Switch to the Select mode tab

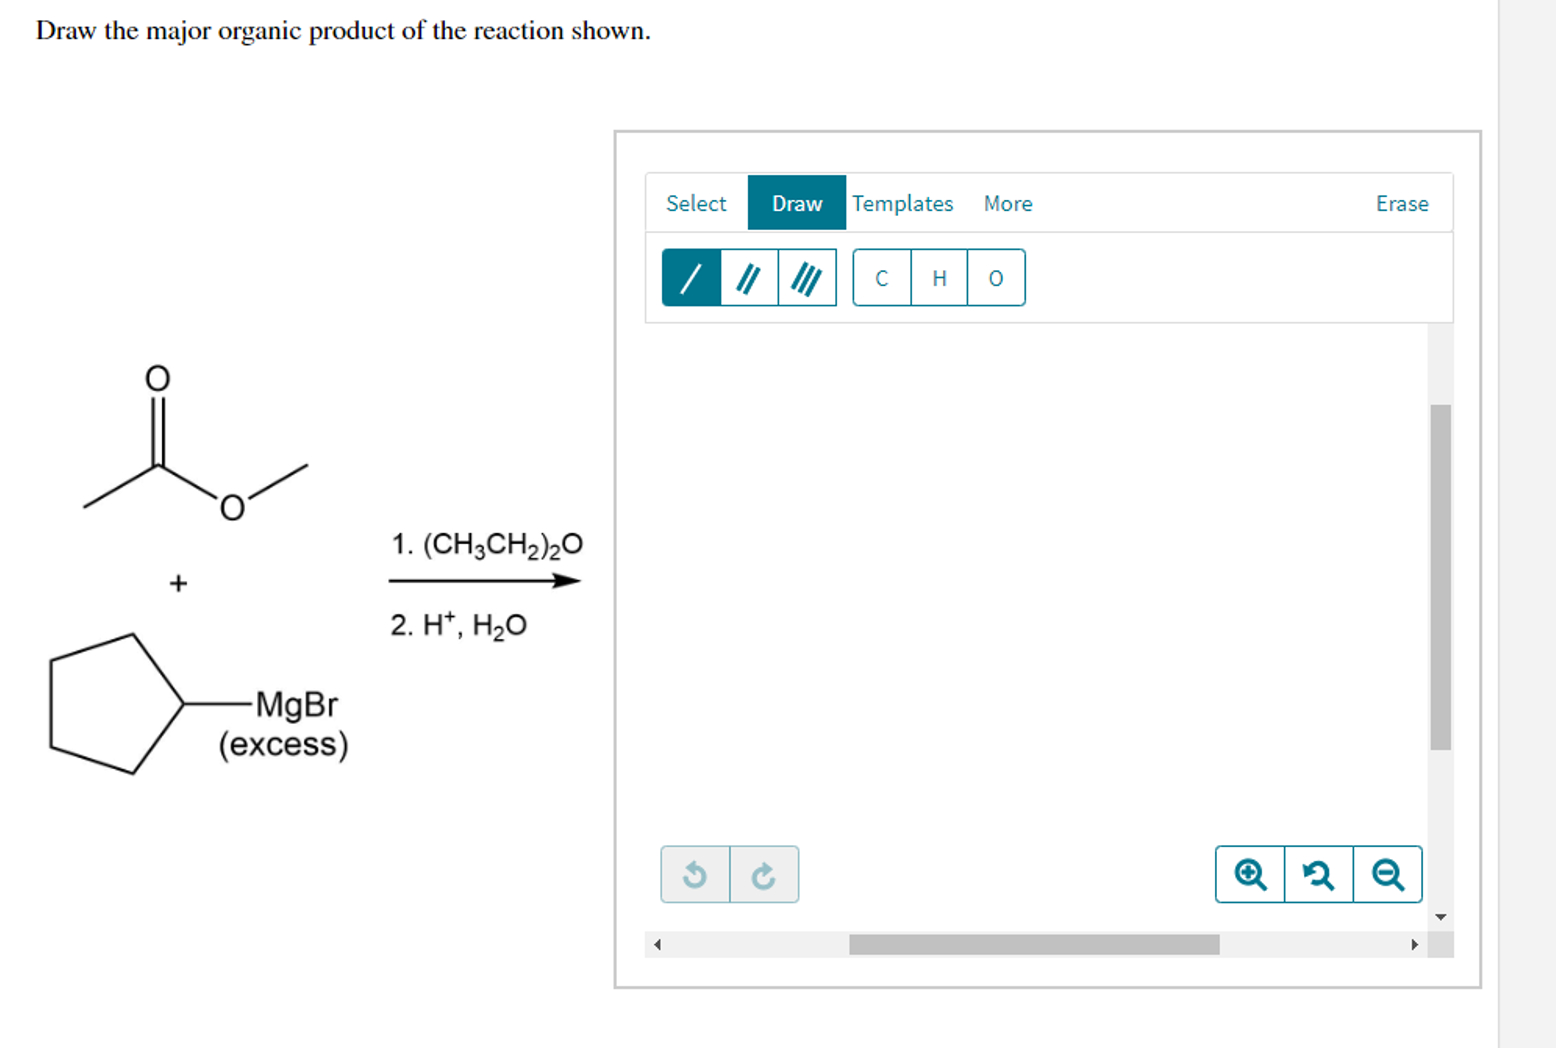tap(696, 203)
